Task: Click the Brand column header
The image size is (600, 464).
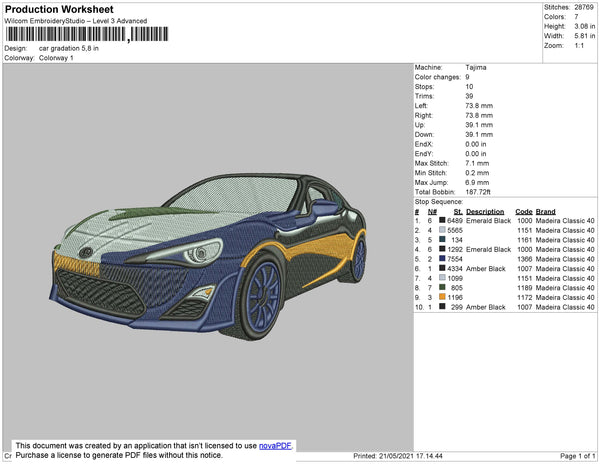Action: coord(545,212)
